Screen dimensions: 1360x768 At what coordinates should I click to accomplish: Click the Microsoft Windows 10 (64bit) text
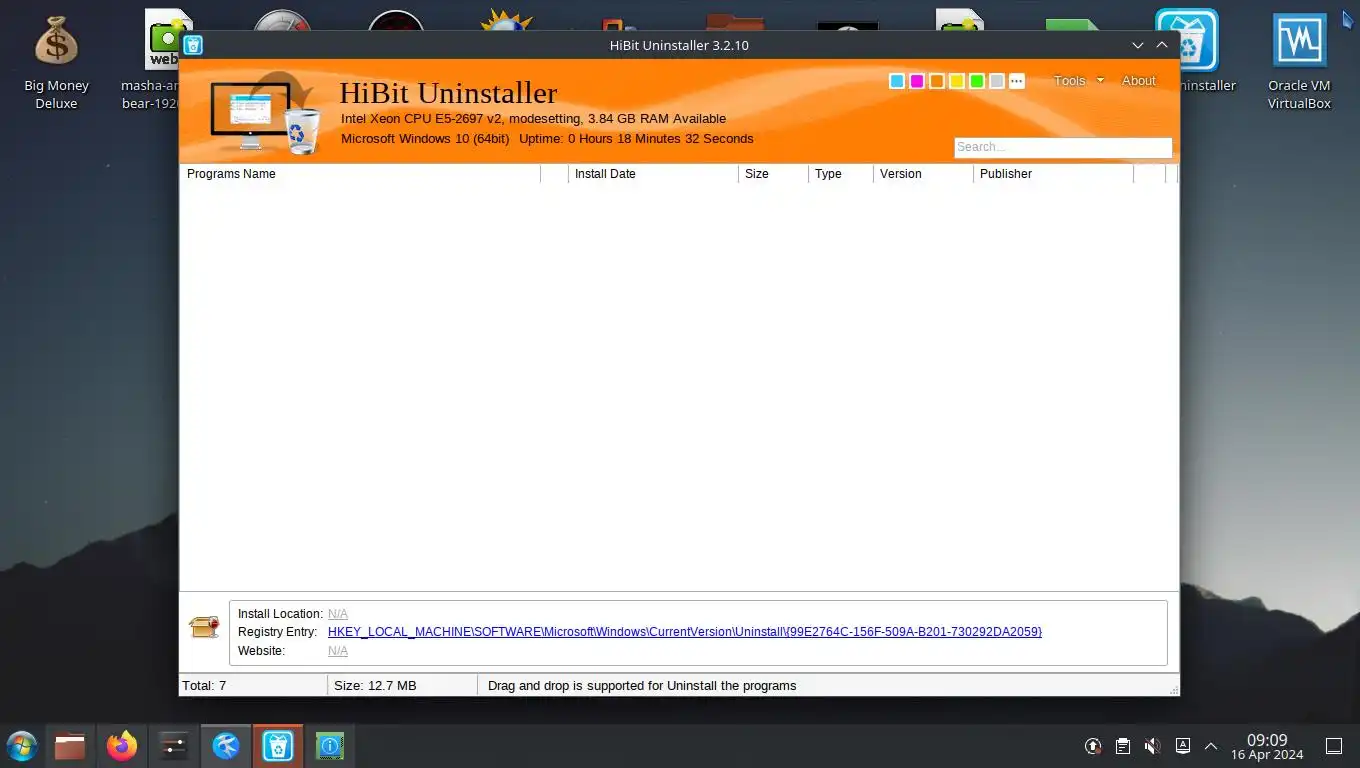425,139
